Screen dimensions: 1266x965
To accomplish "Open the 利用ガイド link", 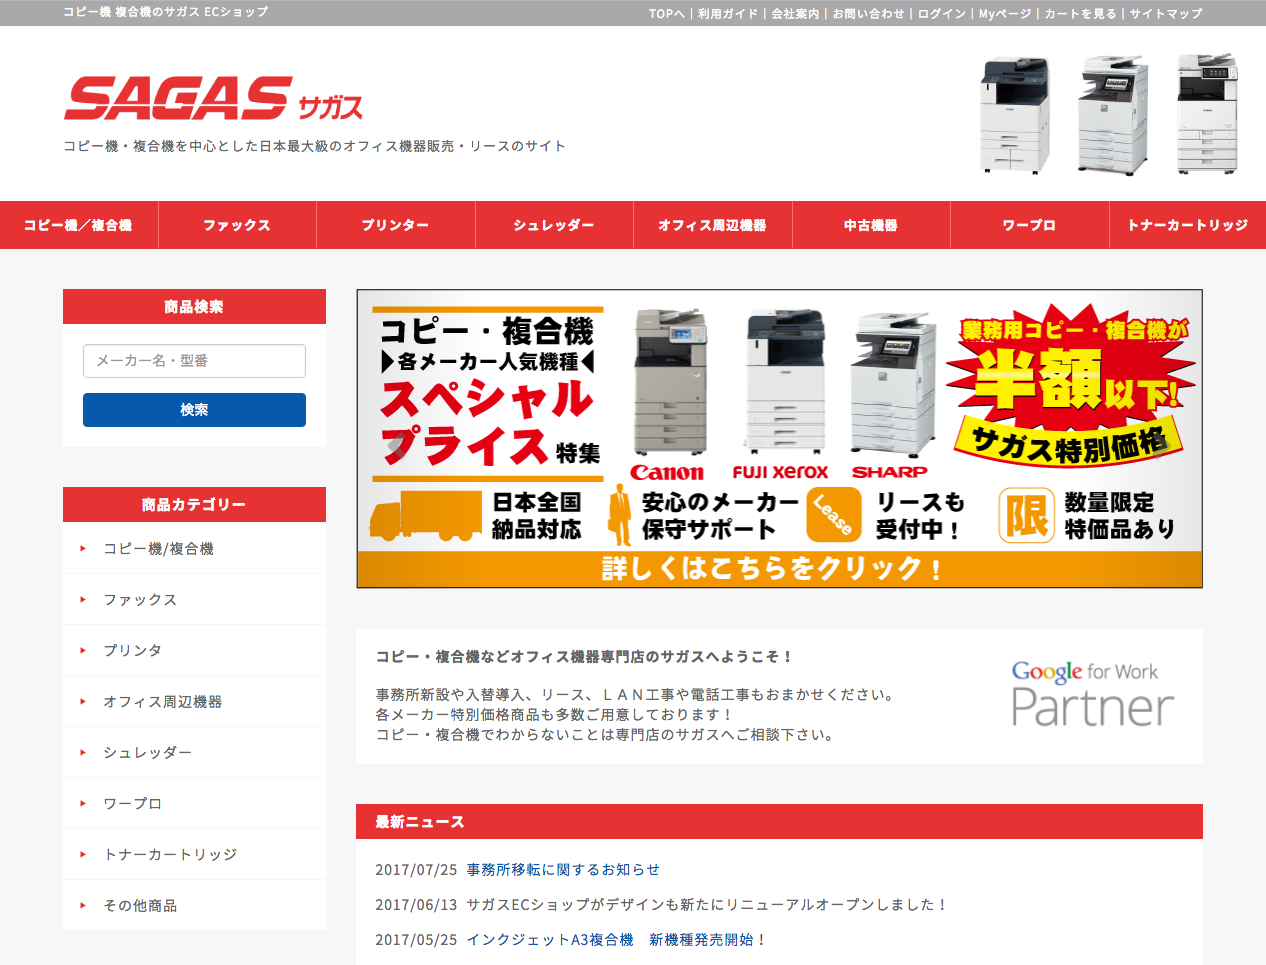I will point(728,14).
